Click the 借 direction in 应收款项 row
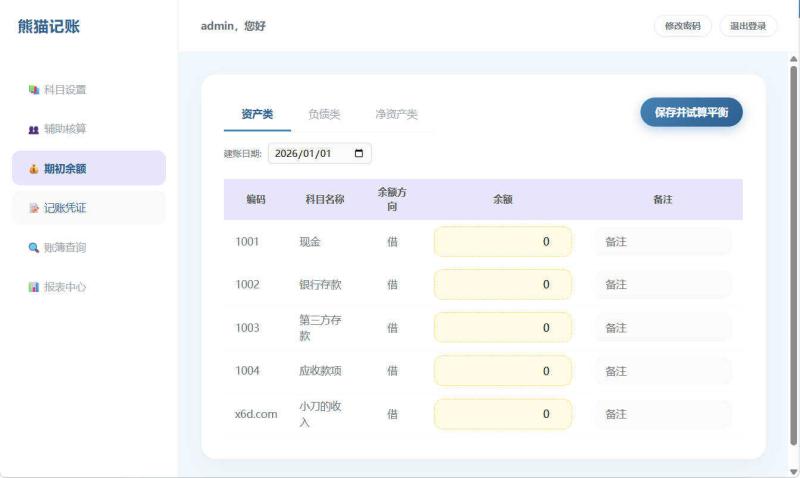This screenshot has width=800, height=478. (392, 371)
